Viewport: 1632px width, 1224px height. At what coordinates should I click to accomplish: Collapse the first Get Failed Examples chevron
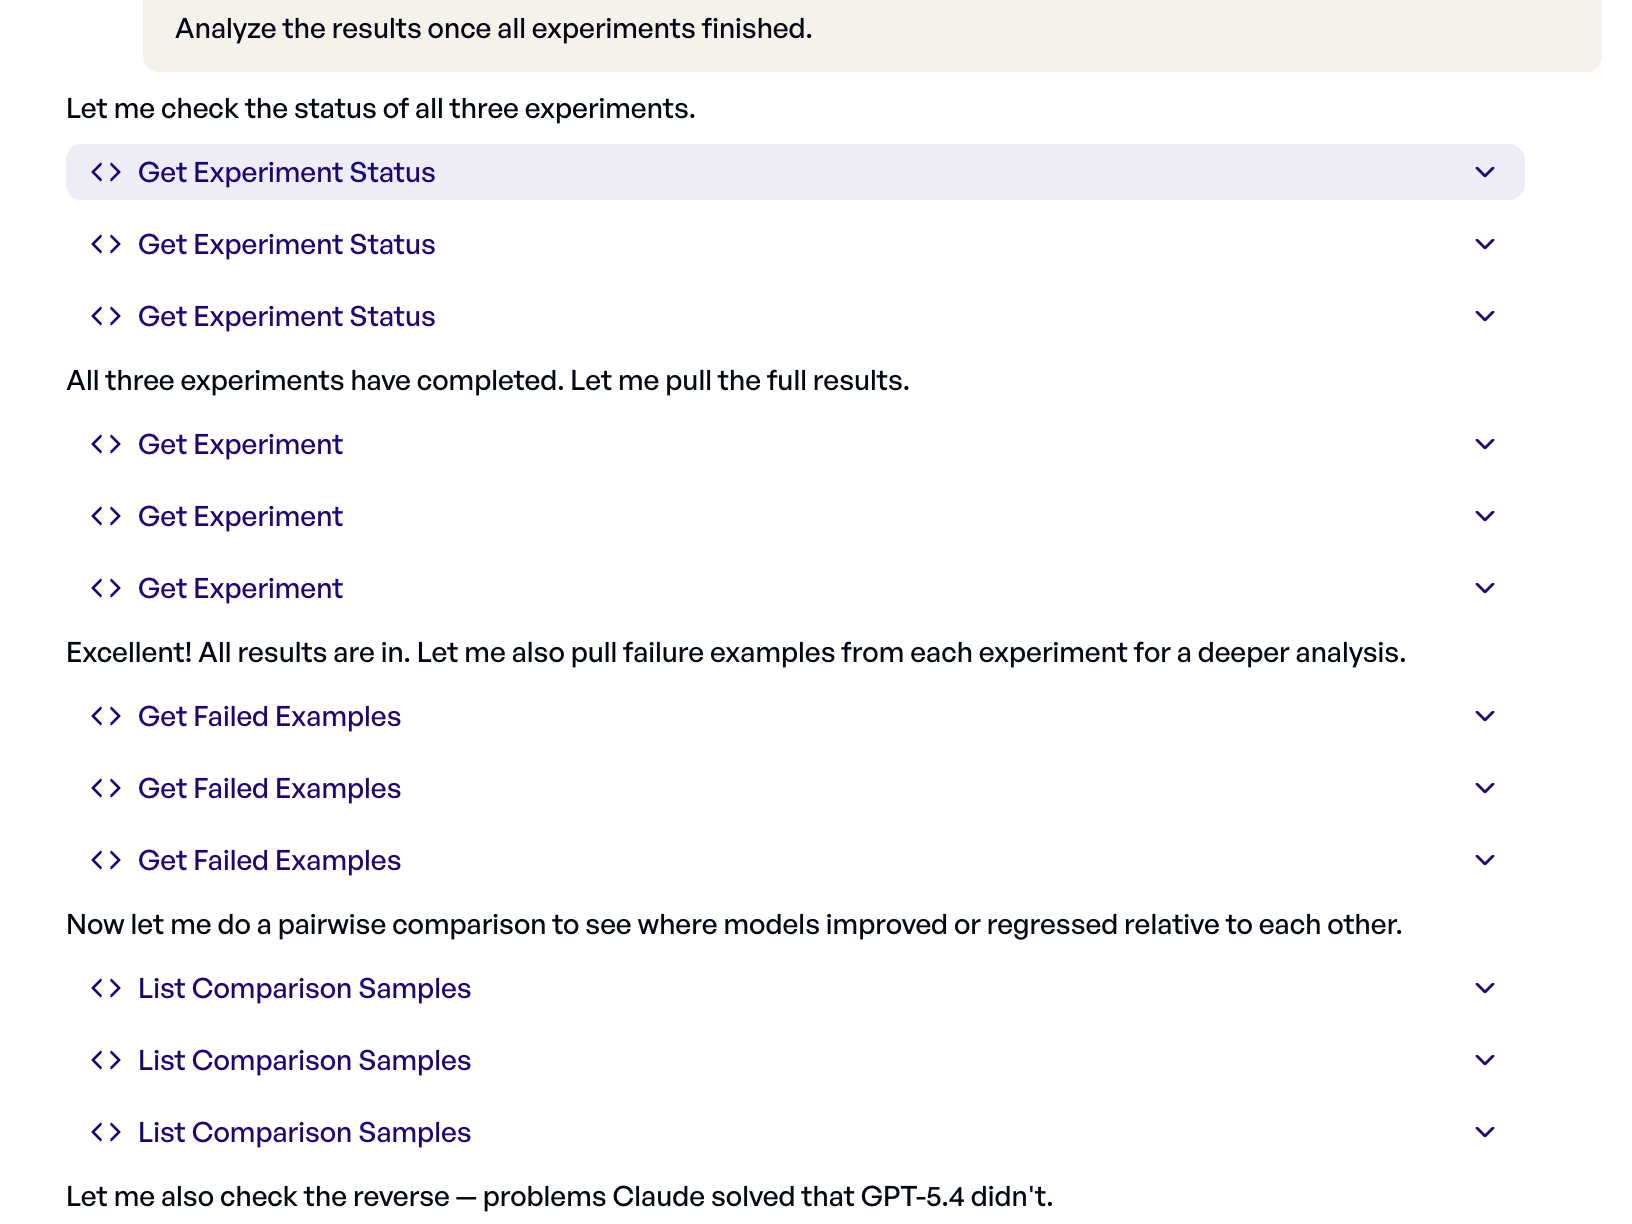pyautogui.click(x=1484, y=716)
